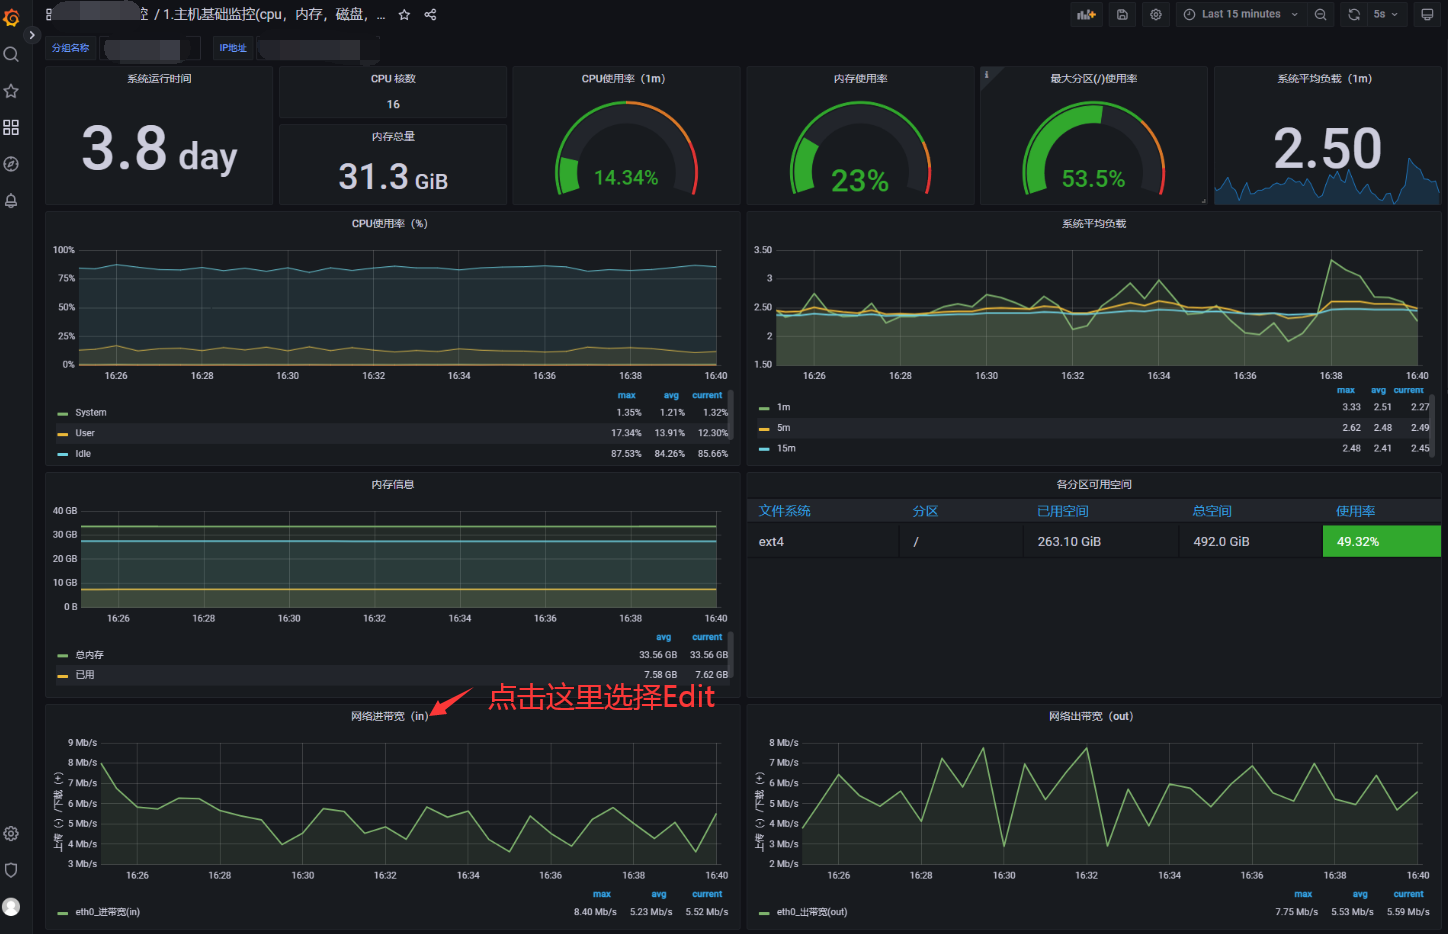Sort table by 文件系统 column header
The width and height of the screenshot is (1448, 934).
pos(785,511)
